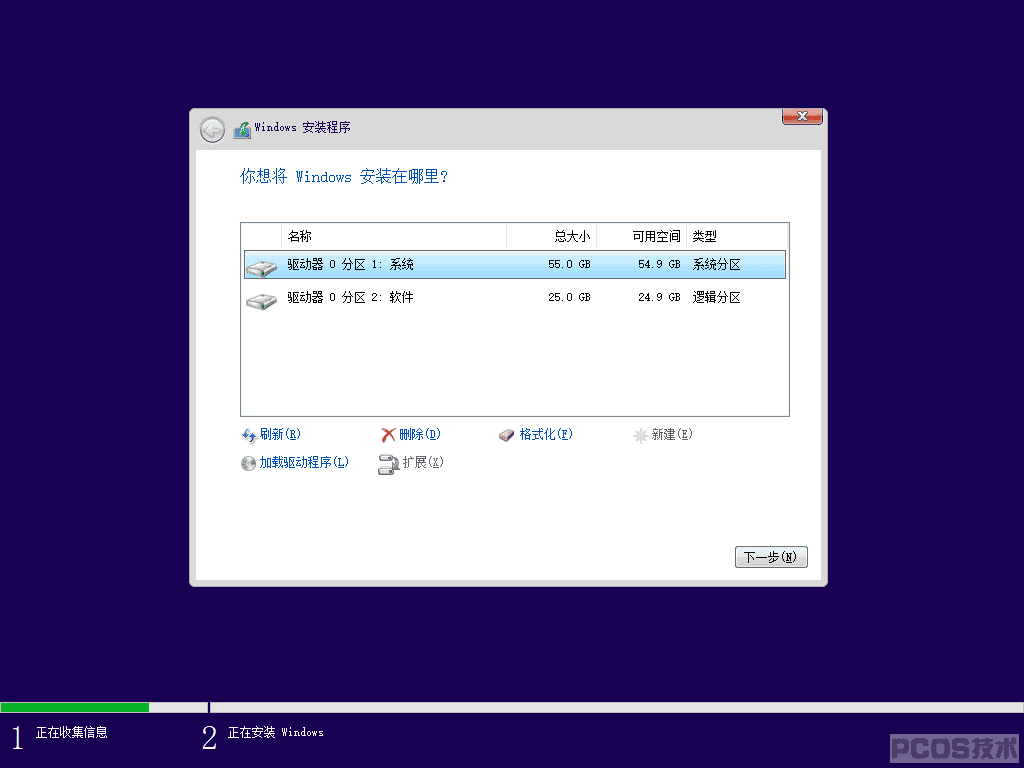The height and width of the screenshot is (768, 1024).
Task: Select 驱动器 0 分区 2: 软件 row
Action: coord(515,298)
